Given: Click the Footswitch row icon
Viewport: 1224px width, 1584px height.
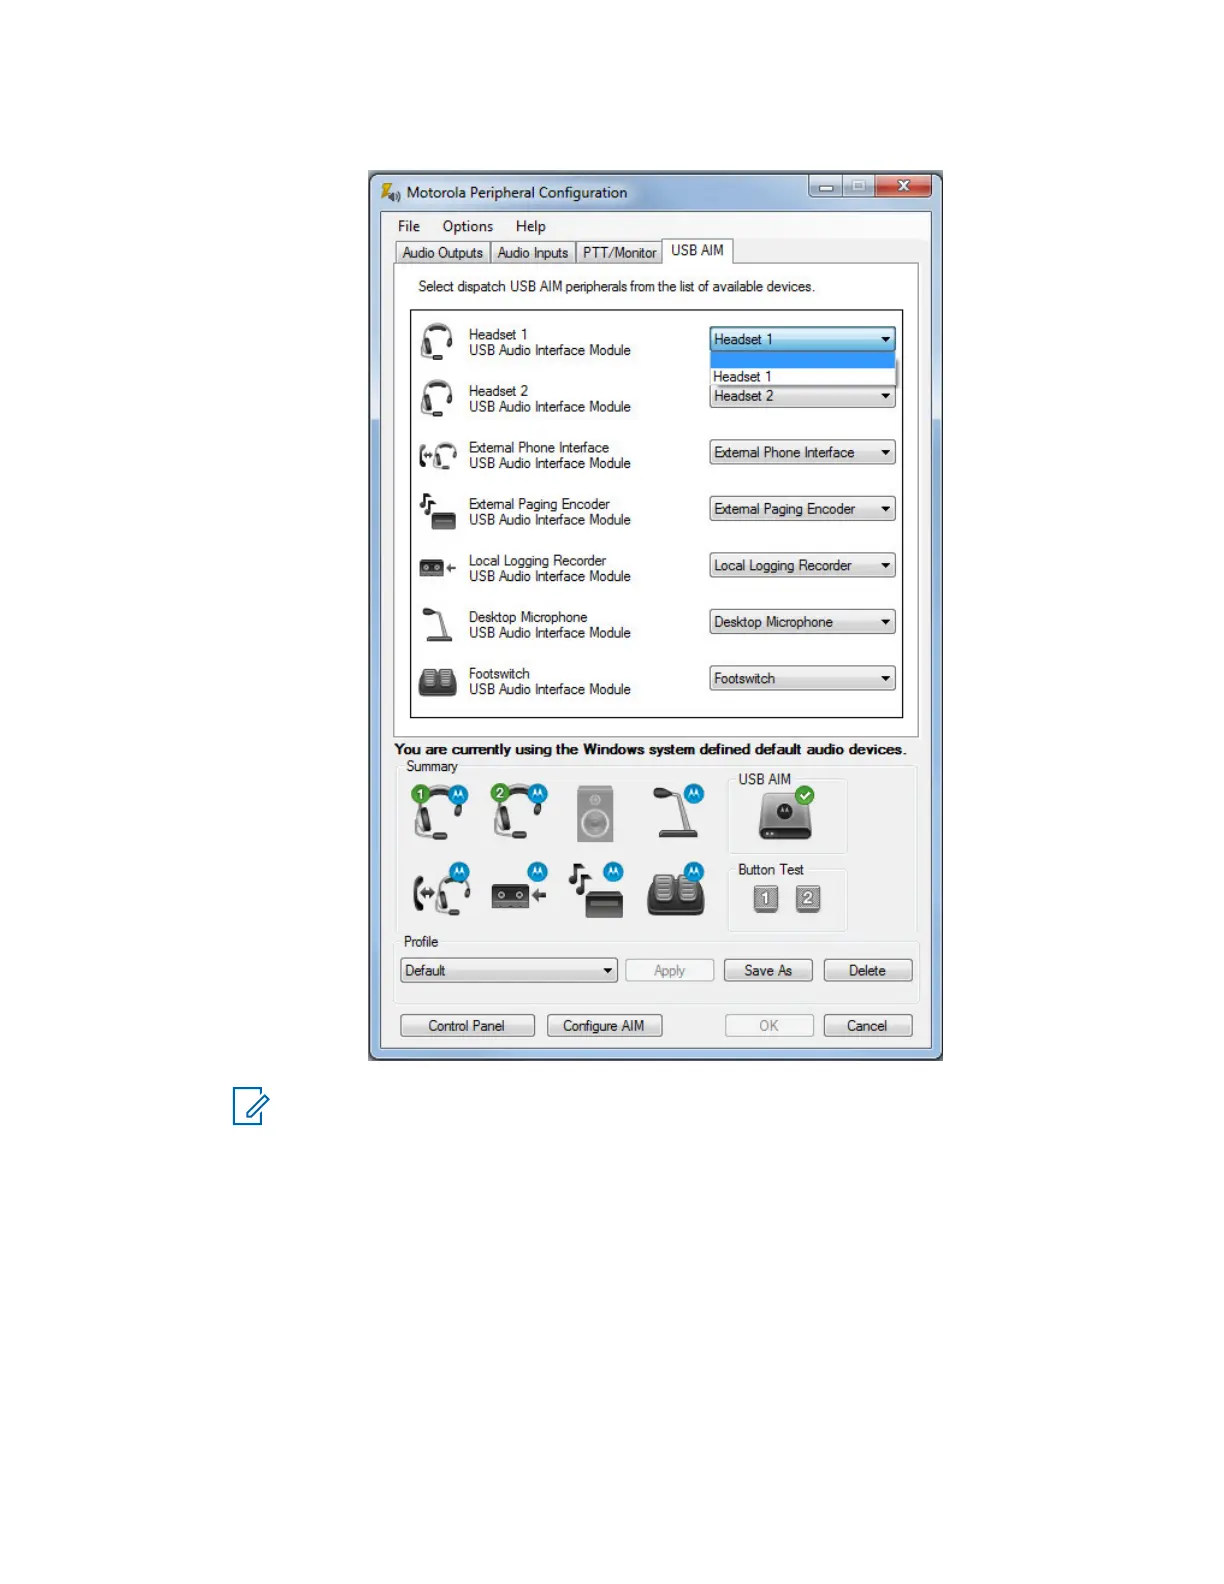Looking at the screenshot, I should click(437, 682).
